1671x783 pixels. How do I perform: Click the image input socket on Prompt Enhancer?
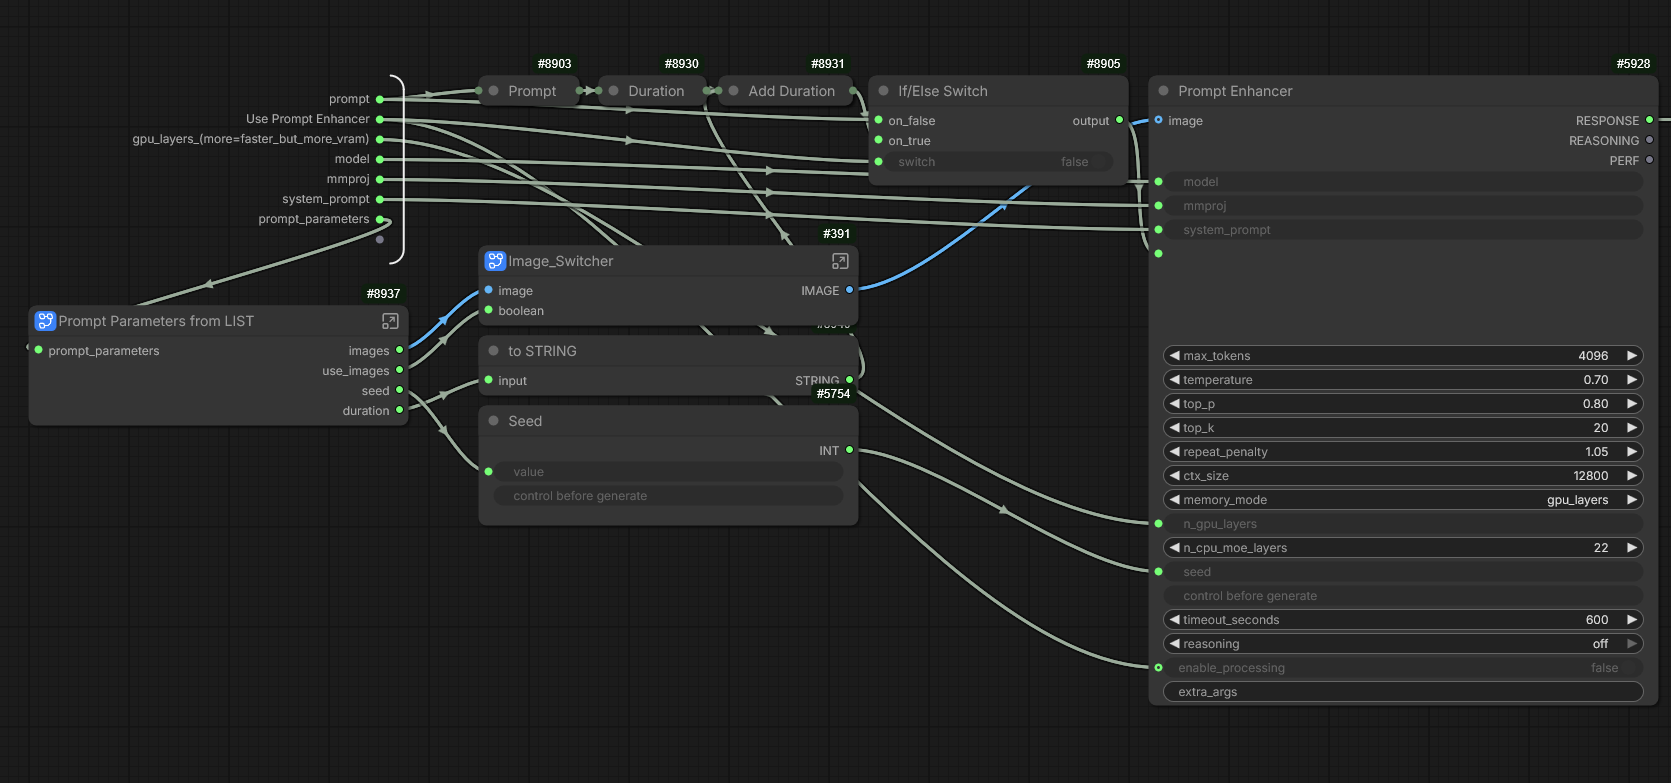(x=1159, y=120)
